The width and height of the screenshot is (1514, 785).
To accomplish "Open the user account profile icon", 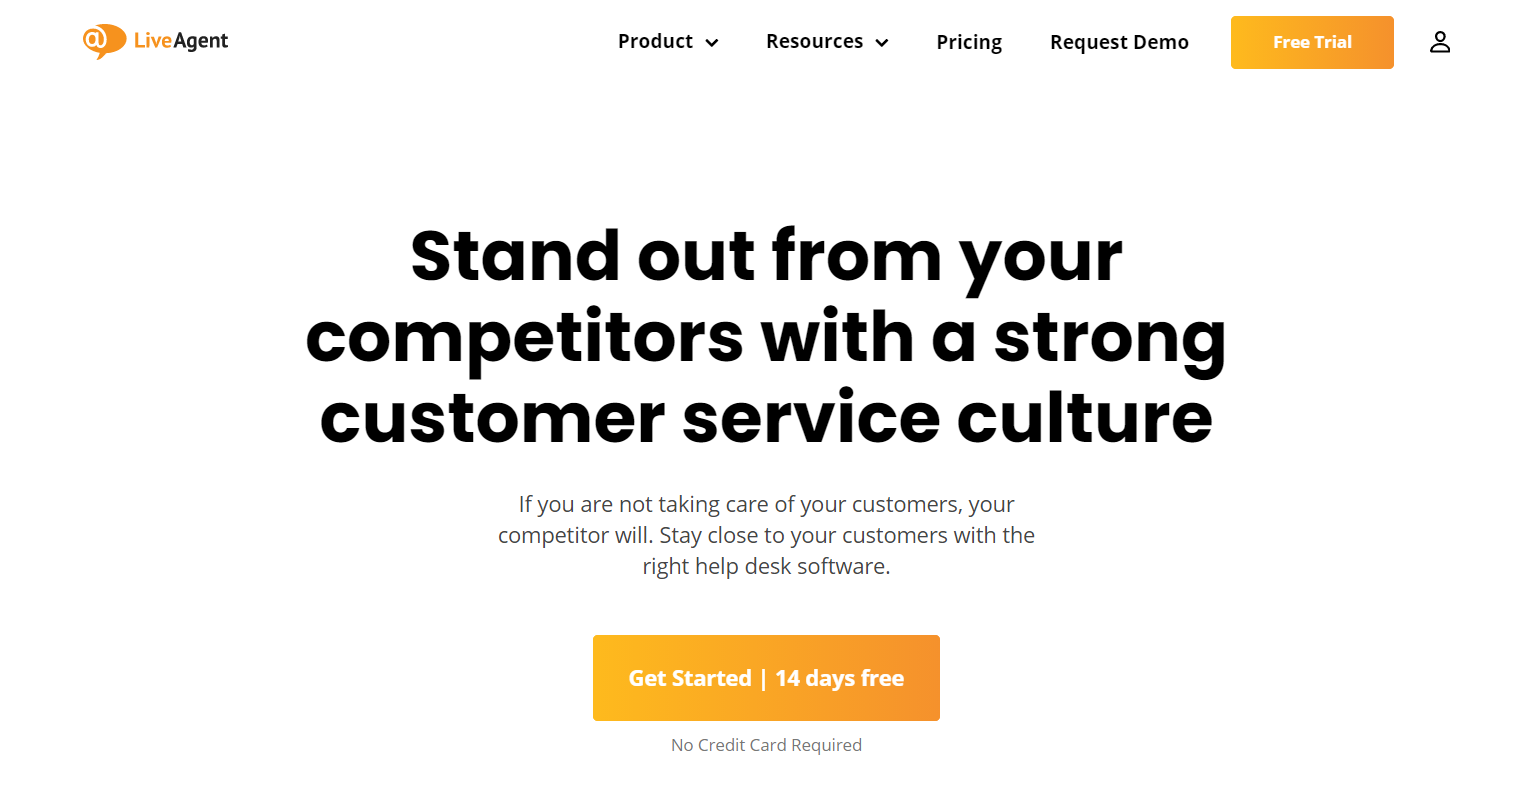I will (1440, 42).
